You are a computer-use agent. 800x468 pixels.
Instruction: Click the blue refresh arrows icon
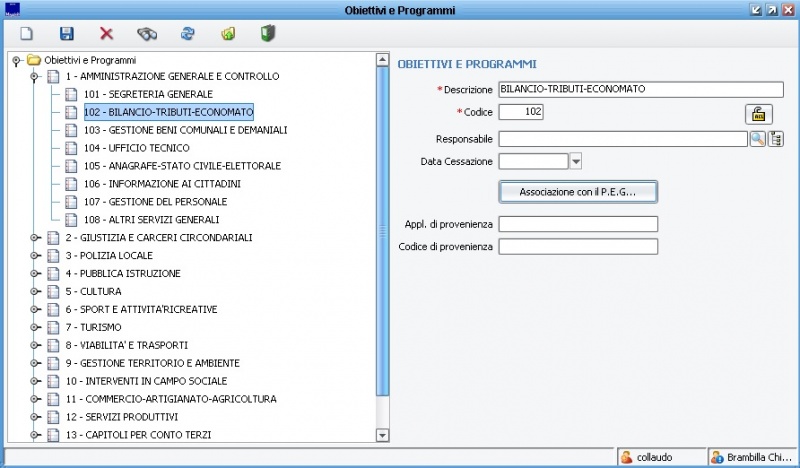coord(188,34)
